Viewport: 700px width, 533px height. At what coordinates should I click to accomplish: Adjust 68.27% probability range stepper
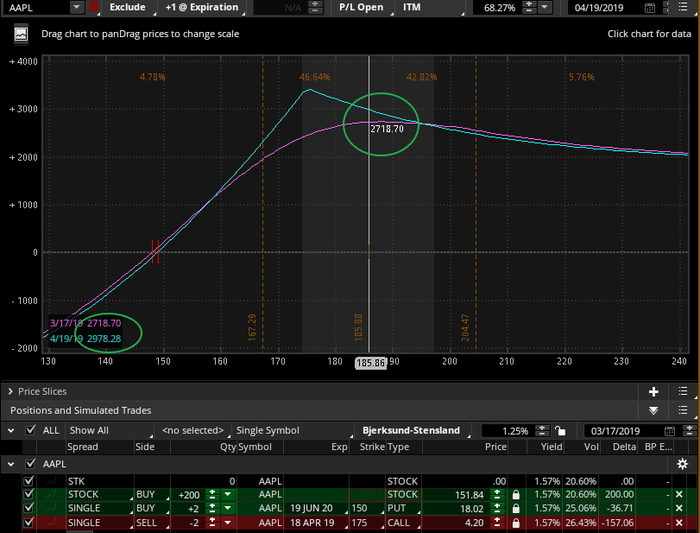pyautogui.click(x=529, y=7)
